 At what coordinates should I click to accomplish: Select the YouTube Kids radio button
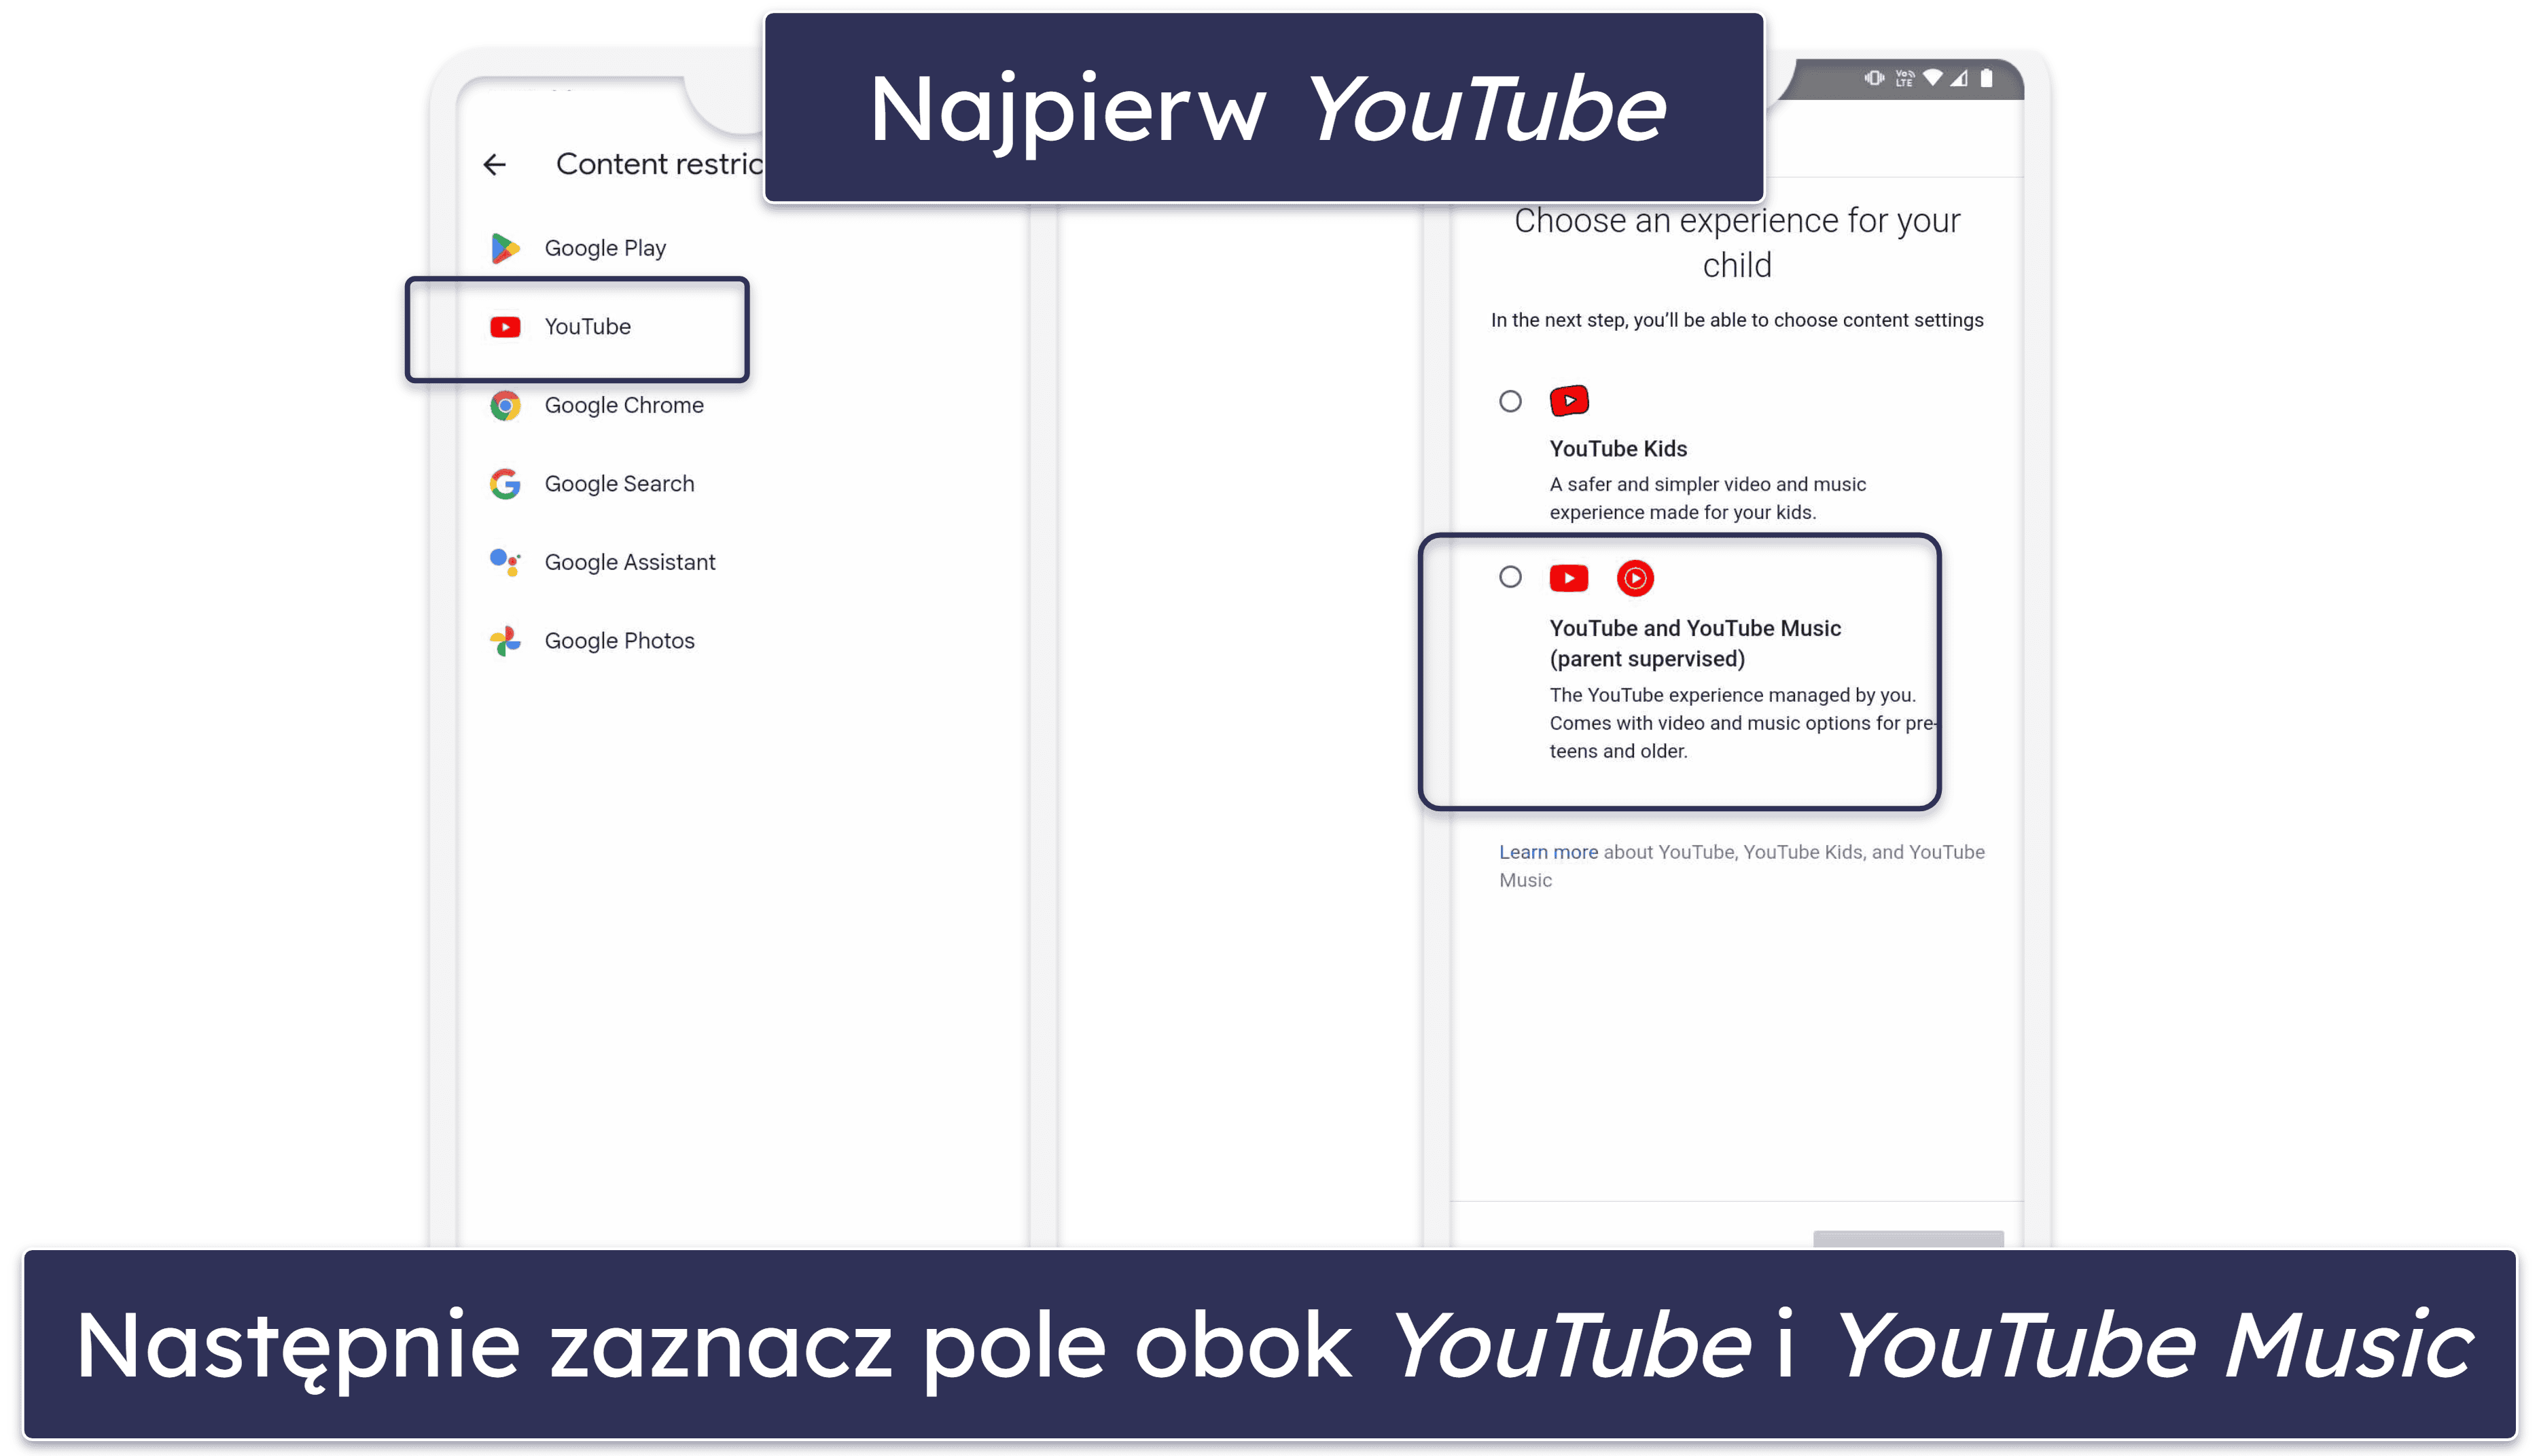click(1510, 401)
